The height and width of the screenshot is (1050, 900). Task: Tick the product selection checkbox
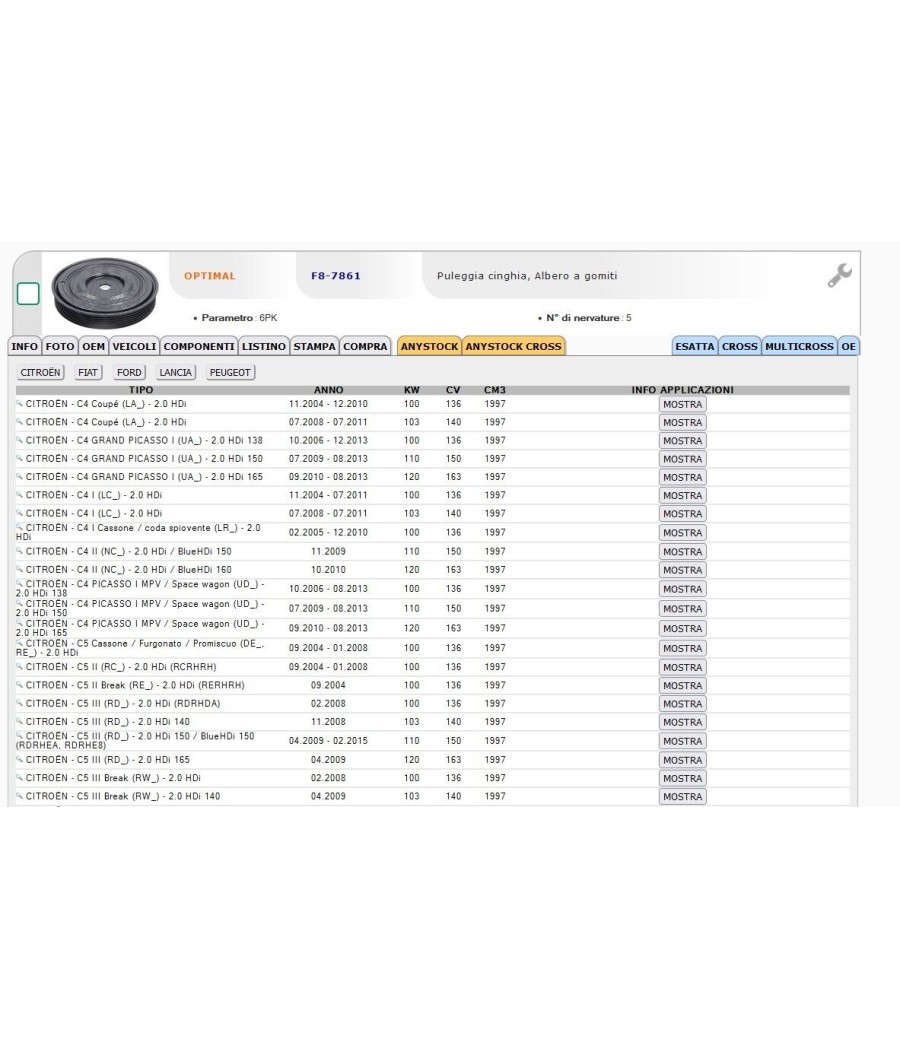click(x=28, y=293)
